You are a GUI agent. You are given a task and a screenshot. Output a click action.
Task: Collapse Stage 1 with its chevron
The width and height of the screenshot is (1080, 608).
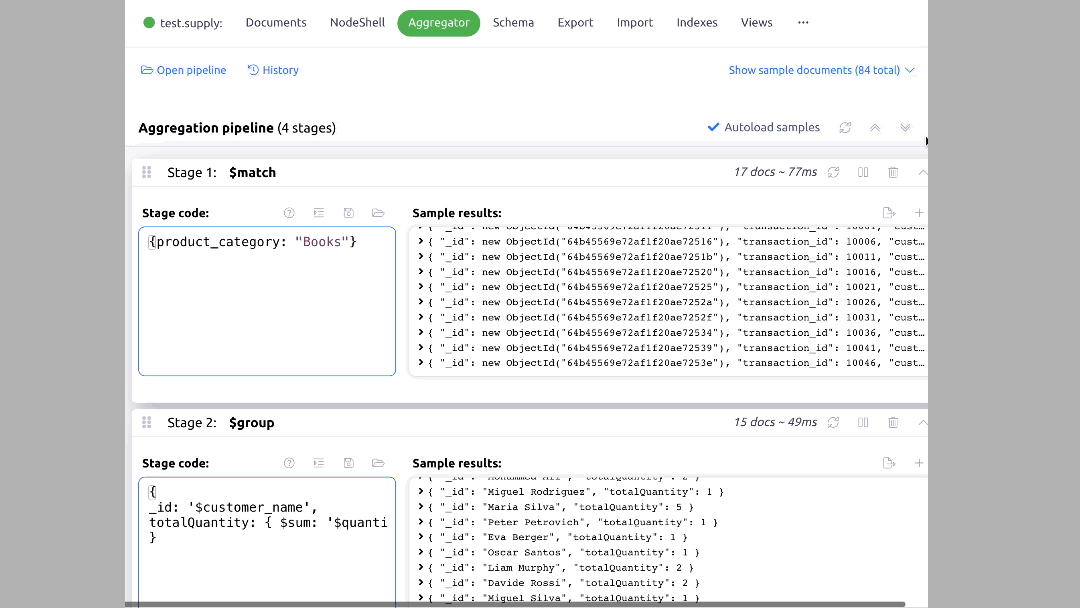pyautogui.click(x=921, y=172)
